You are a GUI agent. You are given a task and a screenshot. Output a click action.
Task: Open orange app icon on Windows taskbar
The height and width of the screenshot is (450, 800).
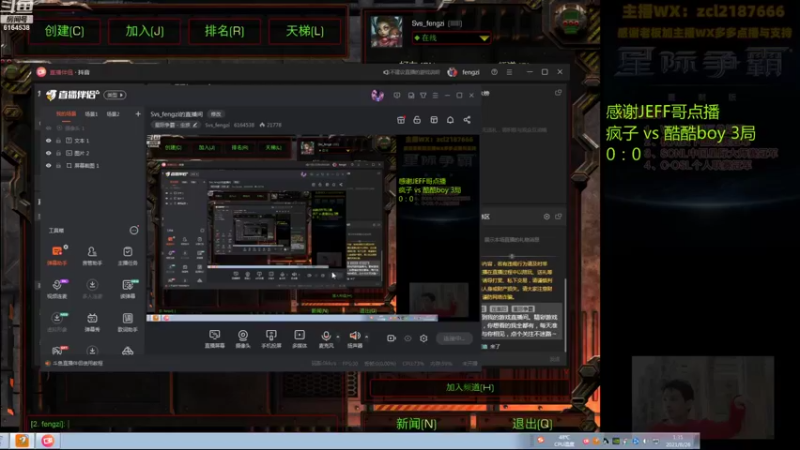21,441
